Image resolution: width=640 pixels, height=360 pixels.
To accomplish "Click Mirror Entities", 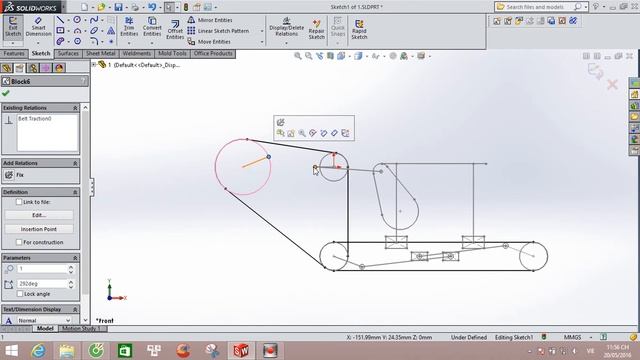I will (x=210, y=20).
